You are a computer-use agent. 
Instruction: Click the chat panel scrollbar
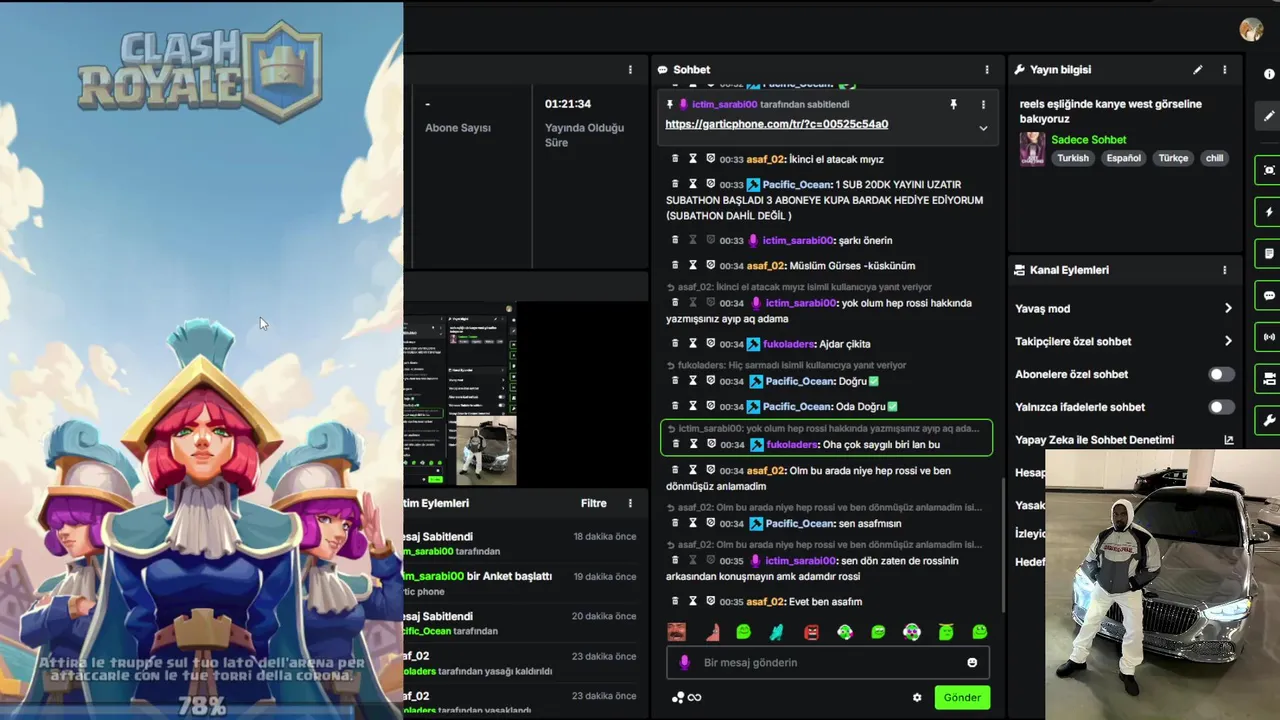(x=1003, y=545)
